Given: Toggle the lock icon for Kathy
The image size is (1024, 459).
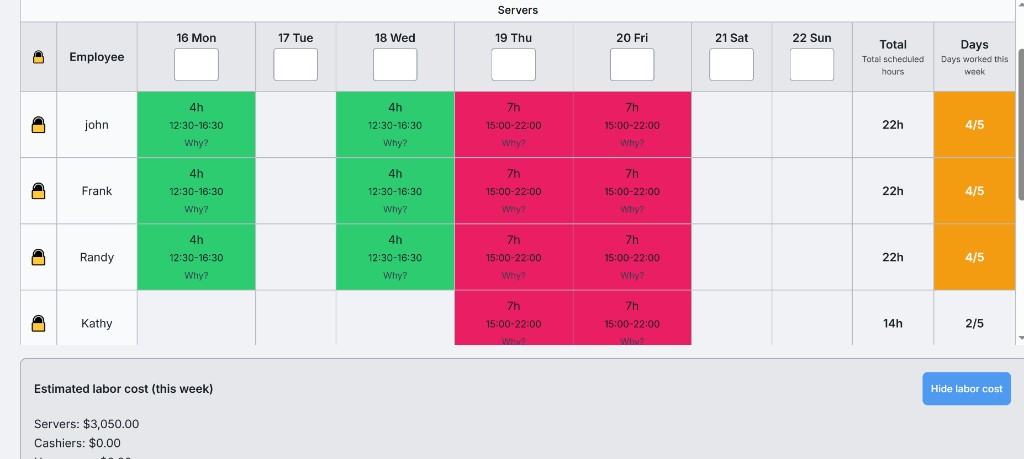Looking at the screenshot, I should coord(38,323).
